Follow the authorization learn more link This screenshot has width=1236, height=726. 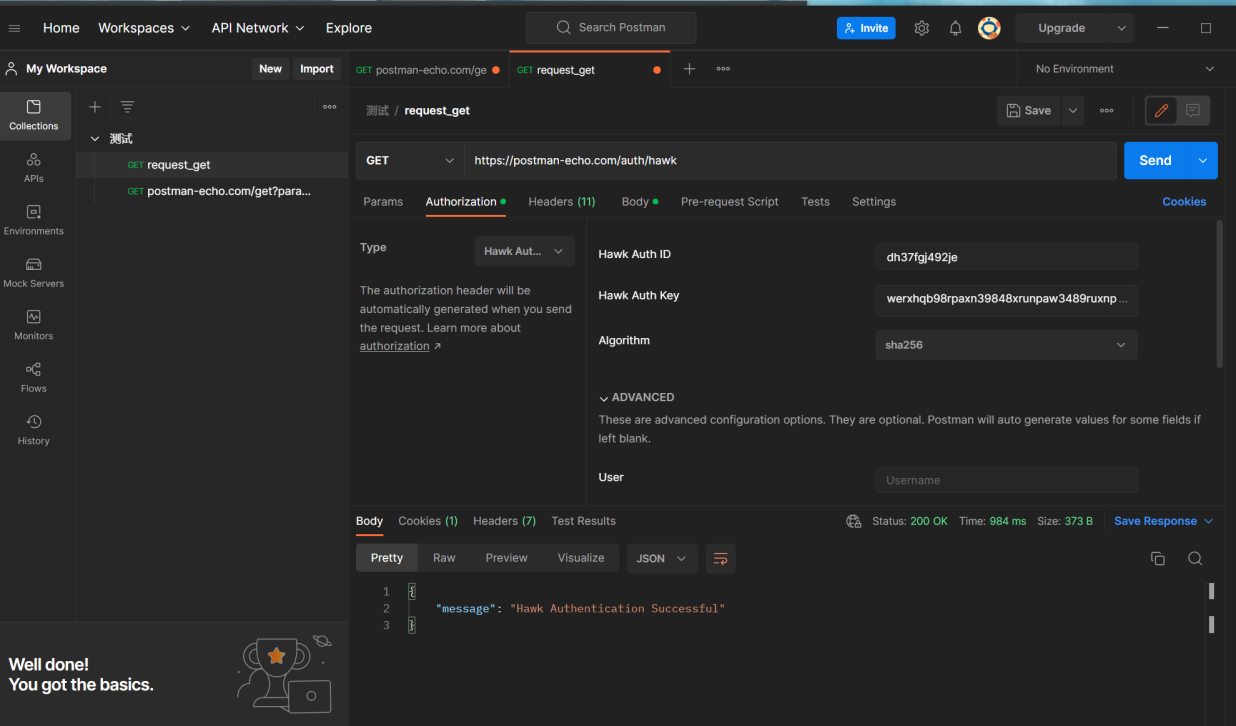click(x=394, y=346)
